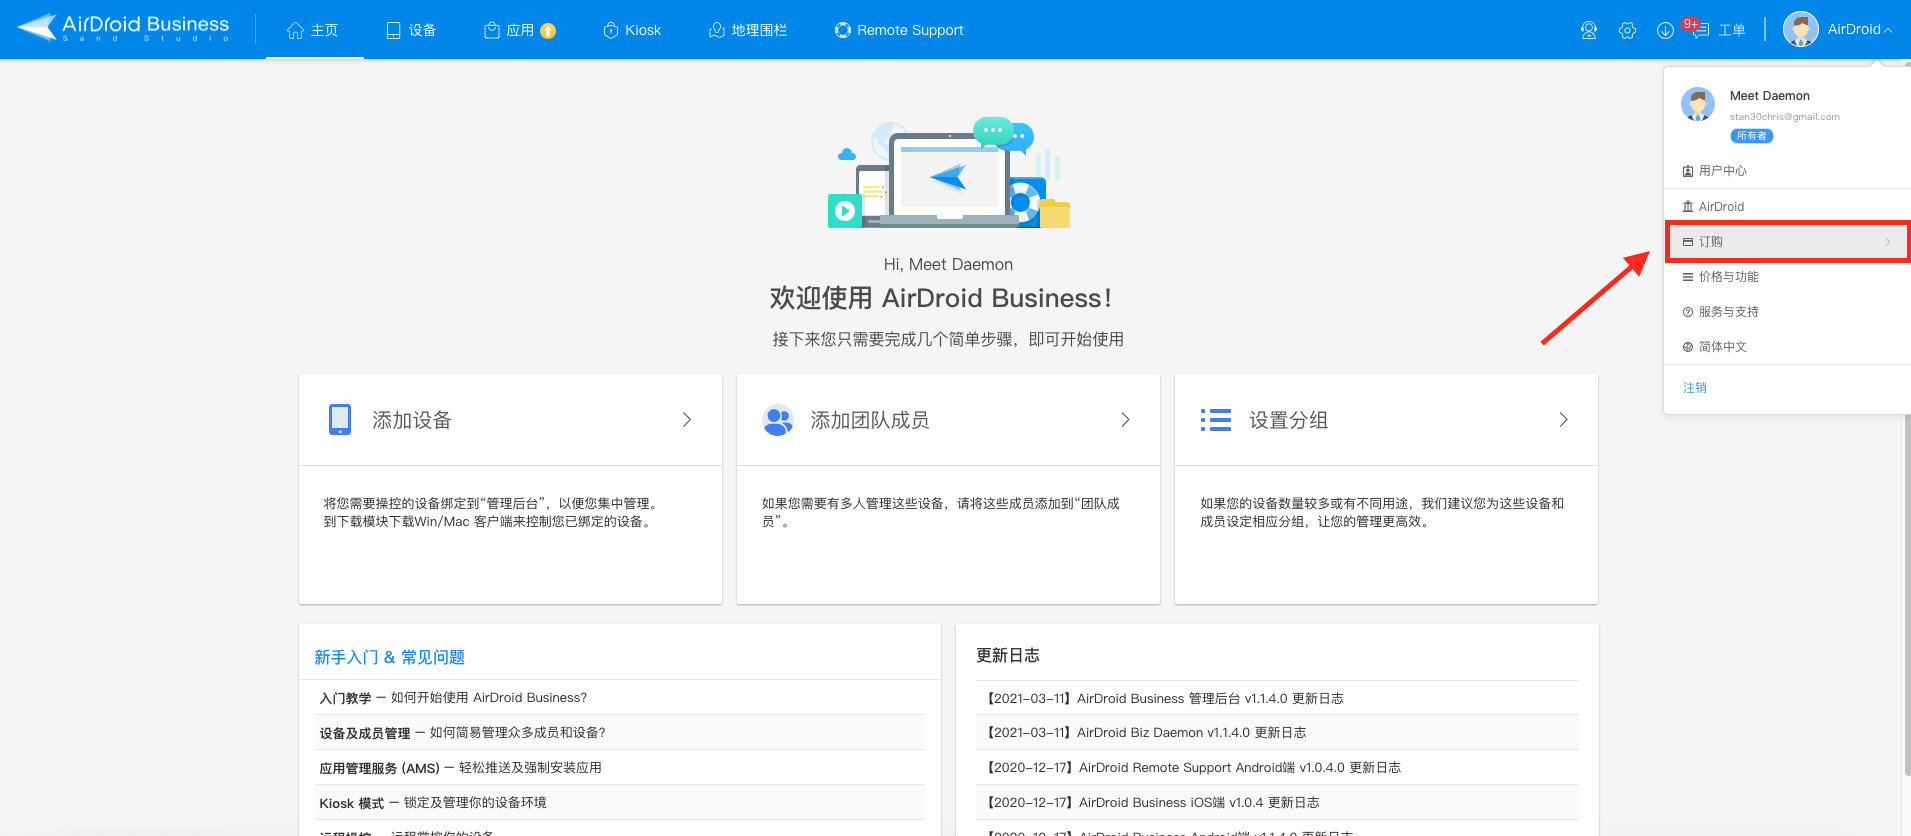Click the stan30chris@gmail.com email text
Screen dimensions: 1911x836
tap(1785, 117)
